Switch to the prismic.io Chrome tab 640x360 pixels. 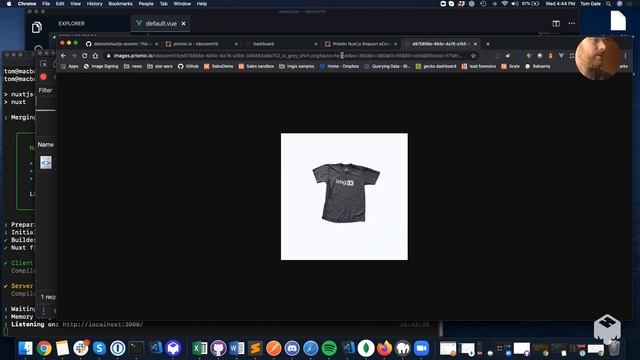pos(200,44)
